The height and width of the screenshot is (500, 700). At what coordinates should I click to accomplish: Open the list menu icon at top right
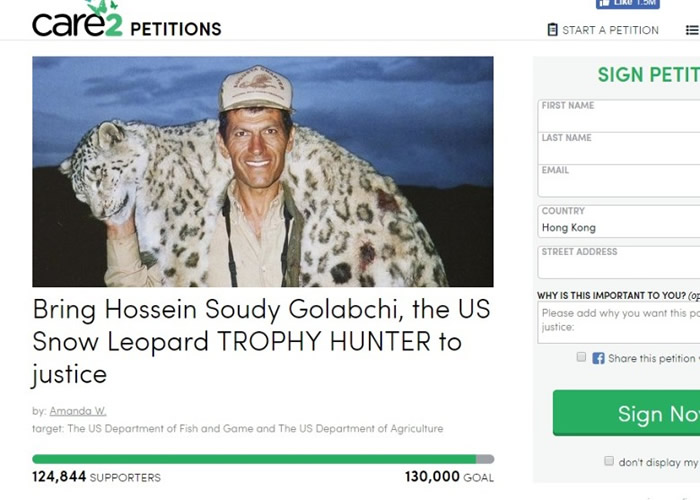[692, 30]
